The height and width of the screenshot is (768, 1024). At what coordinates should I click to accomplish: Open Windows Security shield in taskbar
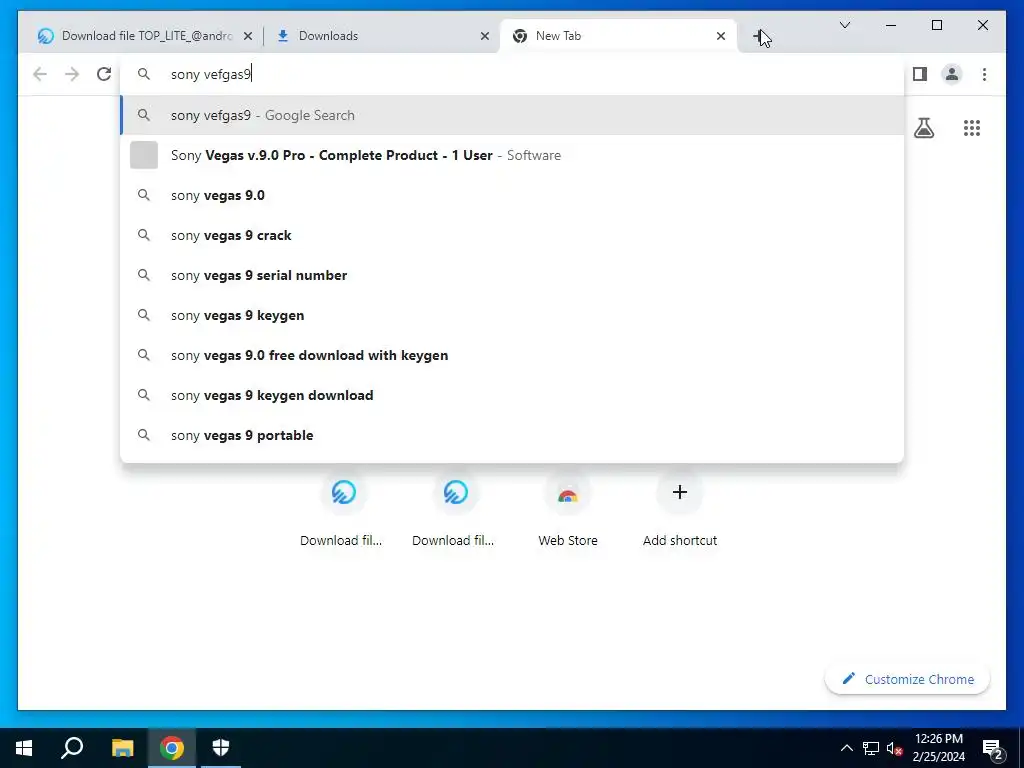[221, 748]
